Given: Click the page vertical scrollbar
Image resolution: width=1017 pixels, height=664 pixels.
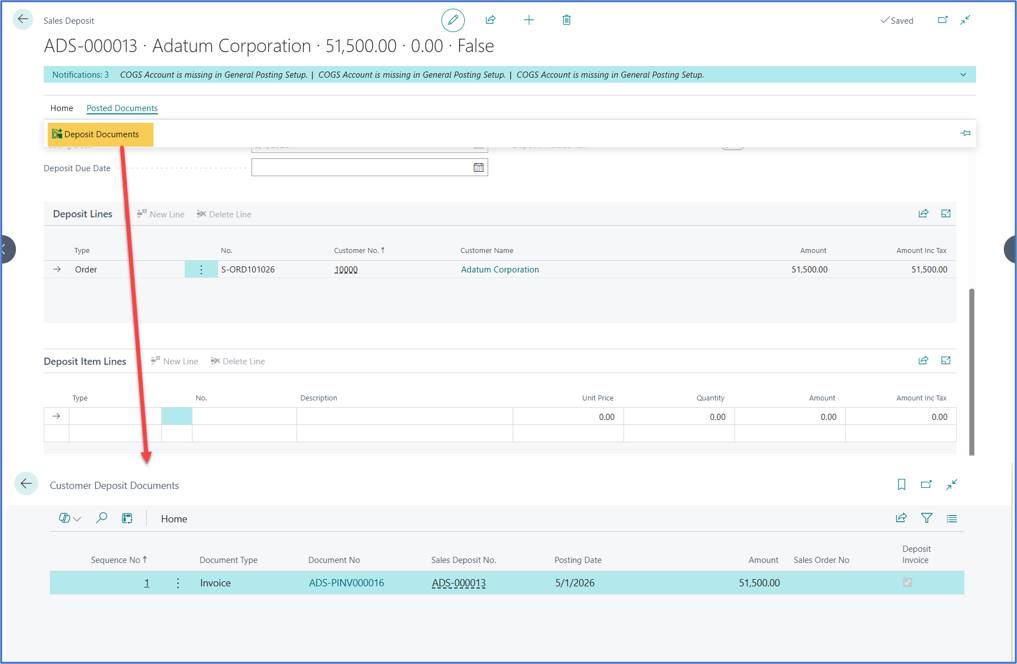Looking at the screenshot, I should point(971,372).
